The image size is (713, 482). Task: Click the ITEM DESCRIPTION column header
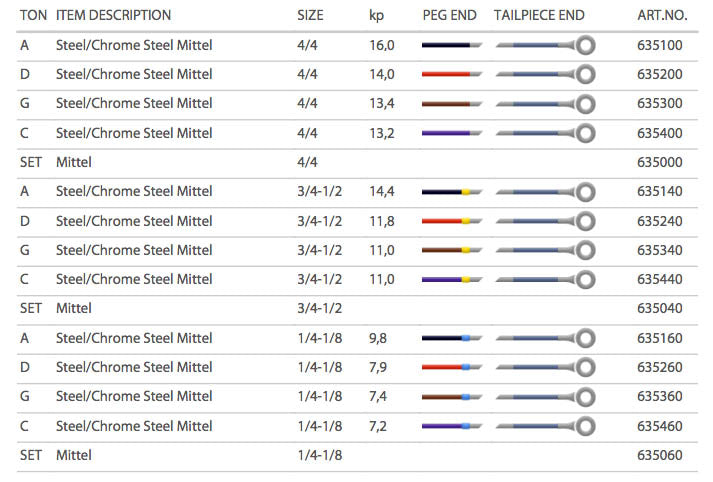pyautogui.click(x=113, y=16)
